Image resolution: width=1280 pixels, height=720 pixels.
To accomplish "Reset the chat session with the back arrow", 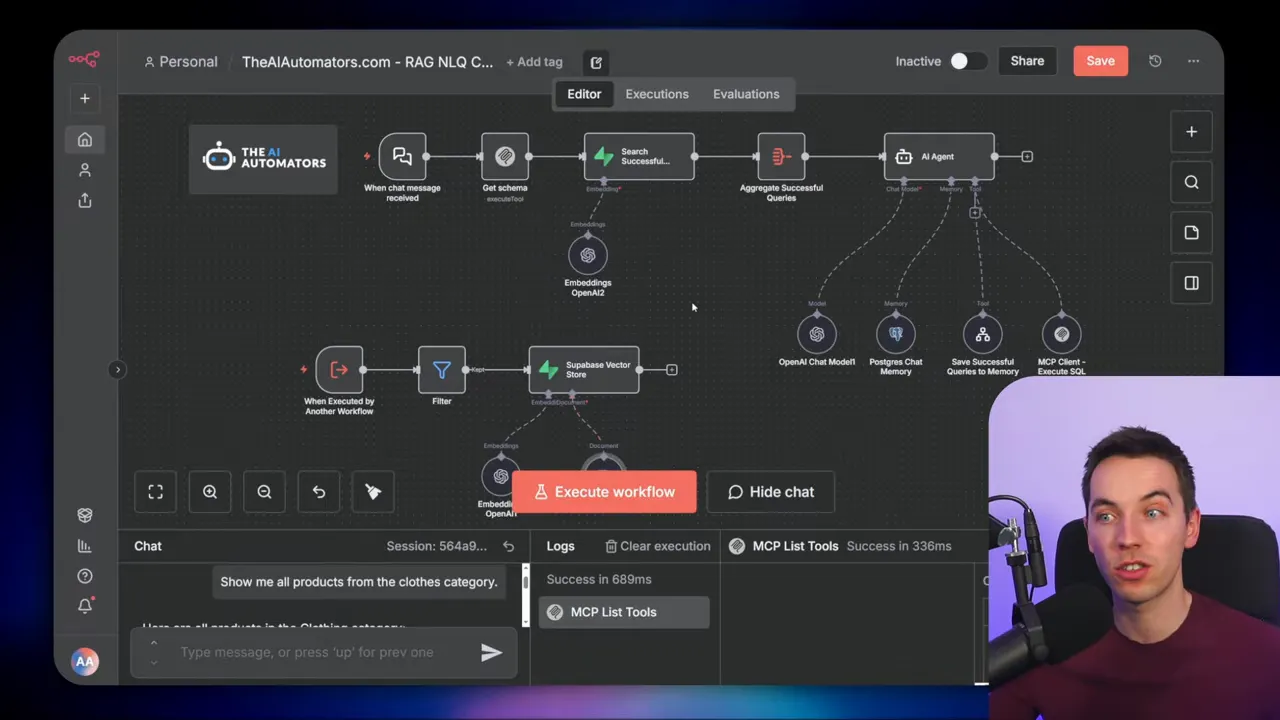I will point(508,546).
